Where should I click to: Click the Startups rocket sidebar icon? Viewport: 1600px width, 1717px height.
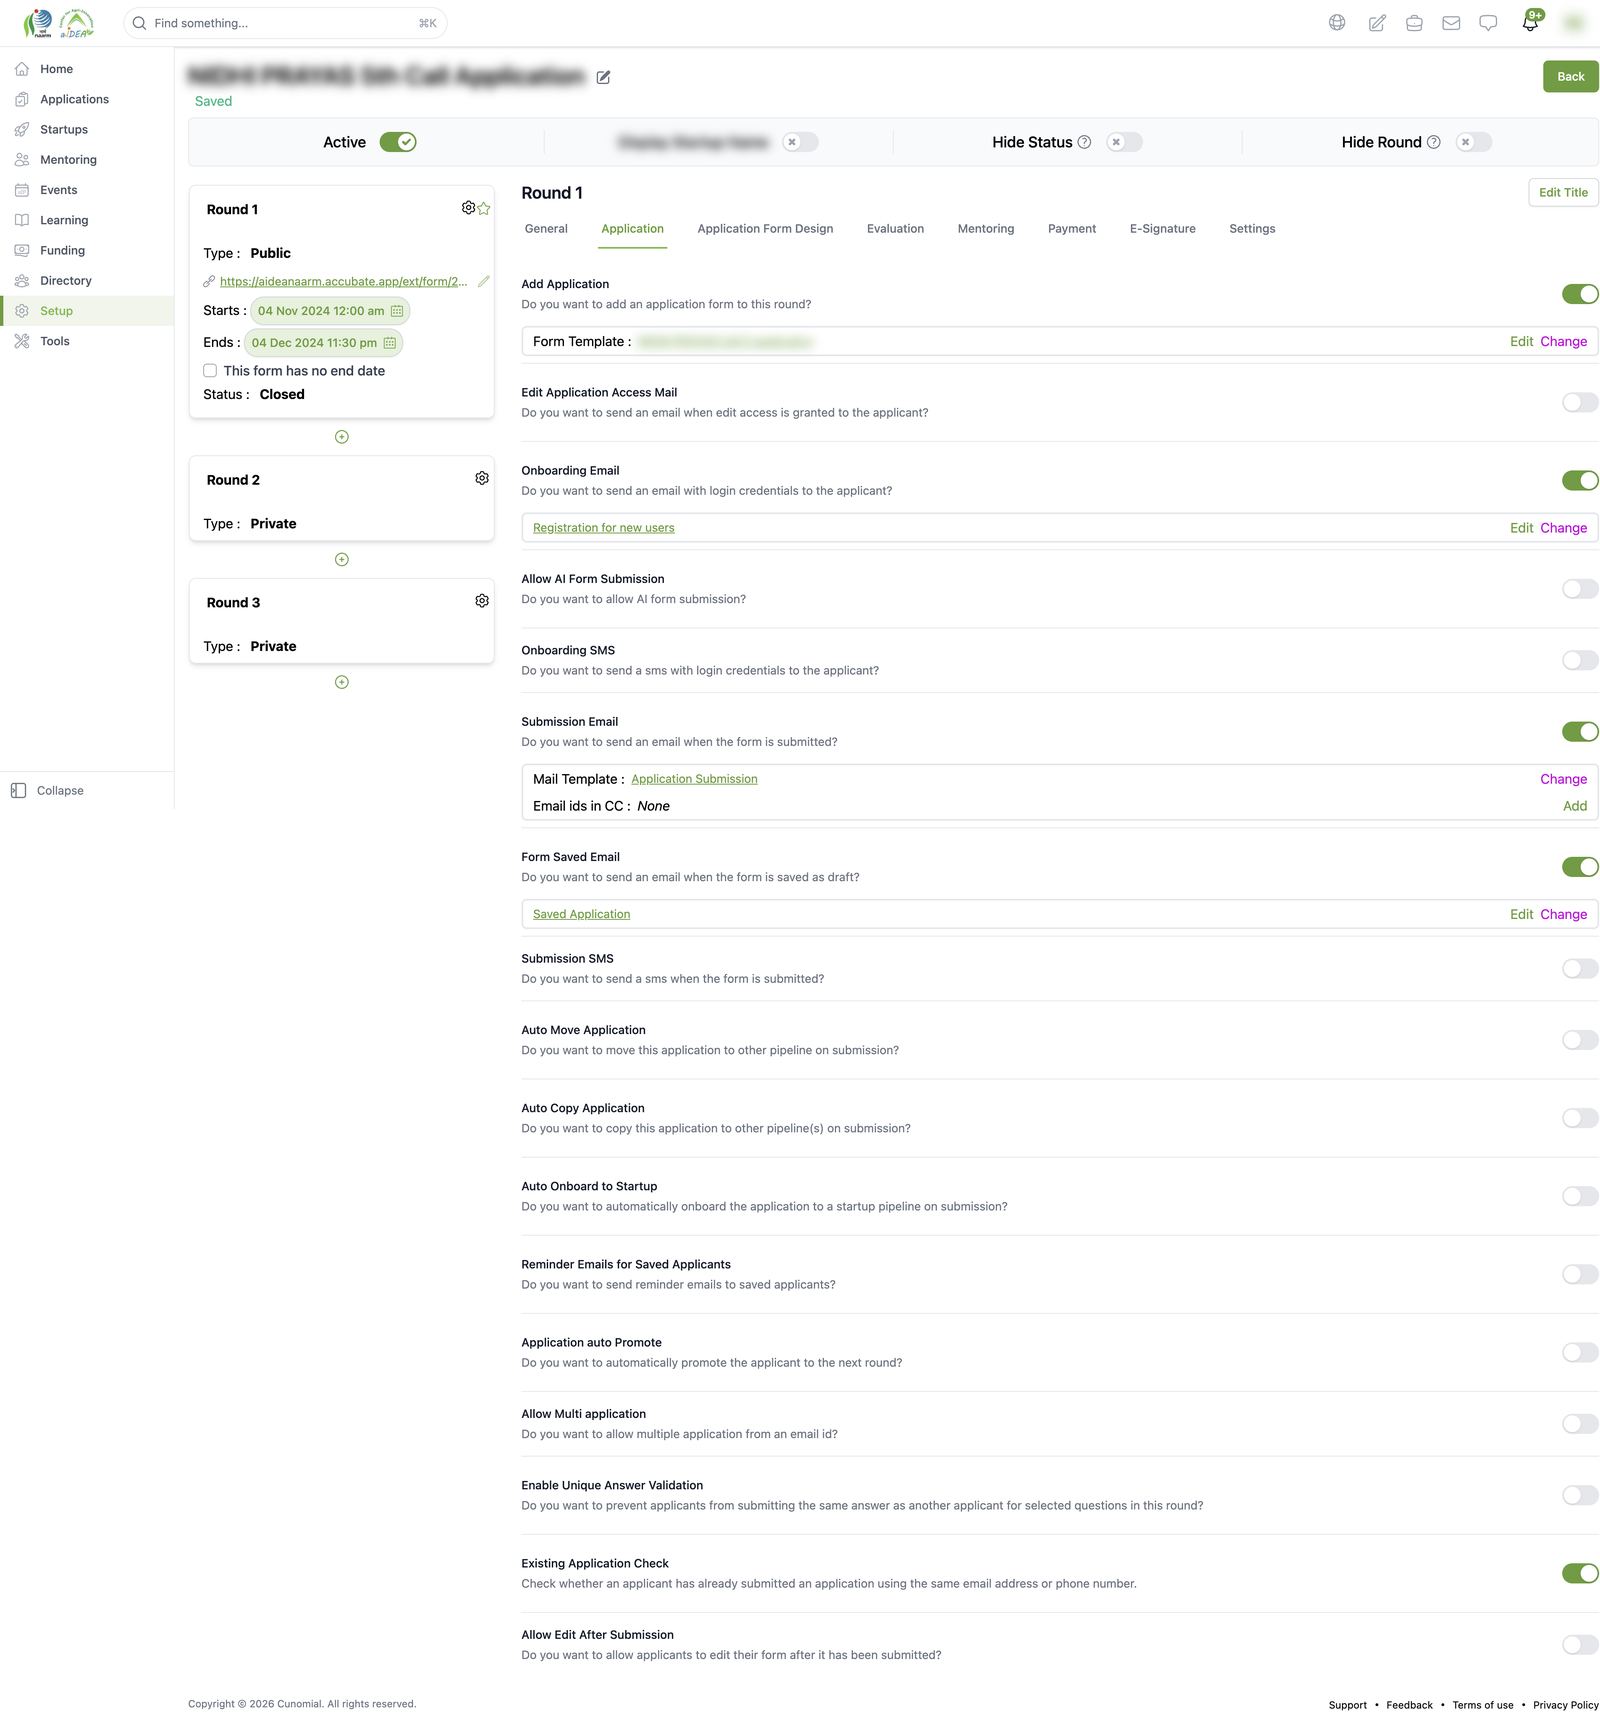[x=22, y=130]
